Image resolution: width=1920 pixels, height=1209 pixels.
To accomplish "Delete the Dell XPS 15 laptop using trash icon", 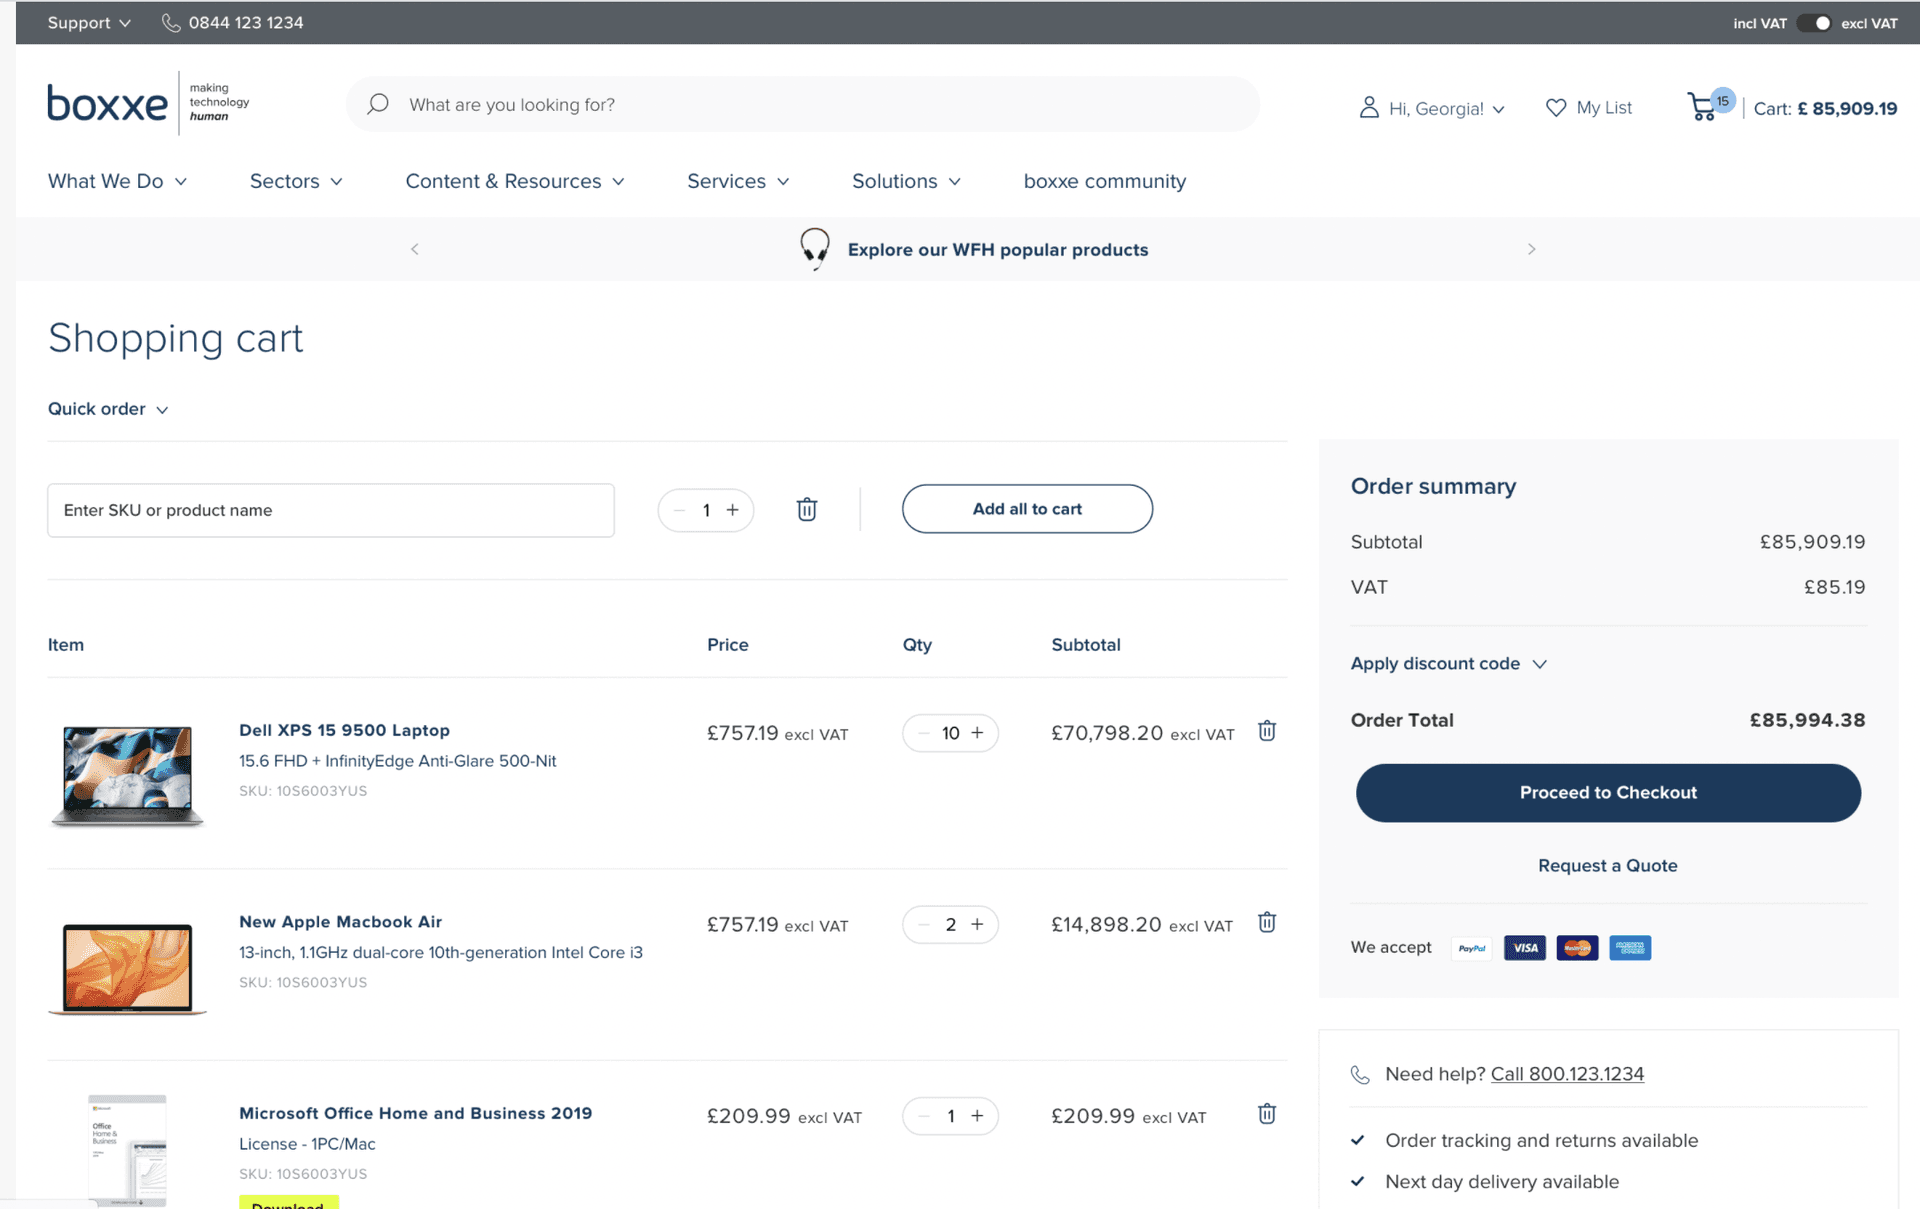I will 1266,731.
